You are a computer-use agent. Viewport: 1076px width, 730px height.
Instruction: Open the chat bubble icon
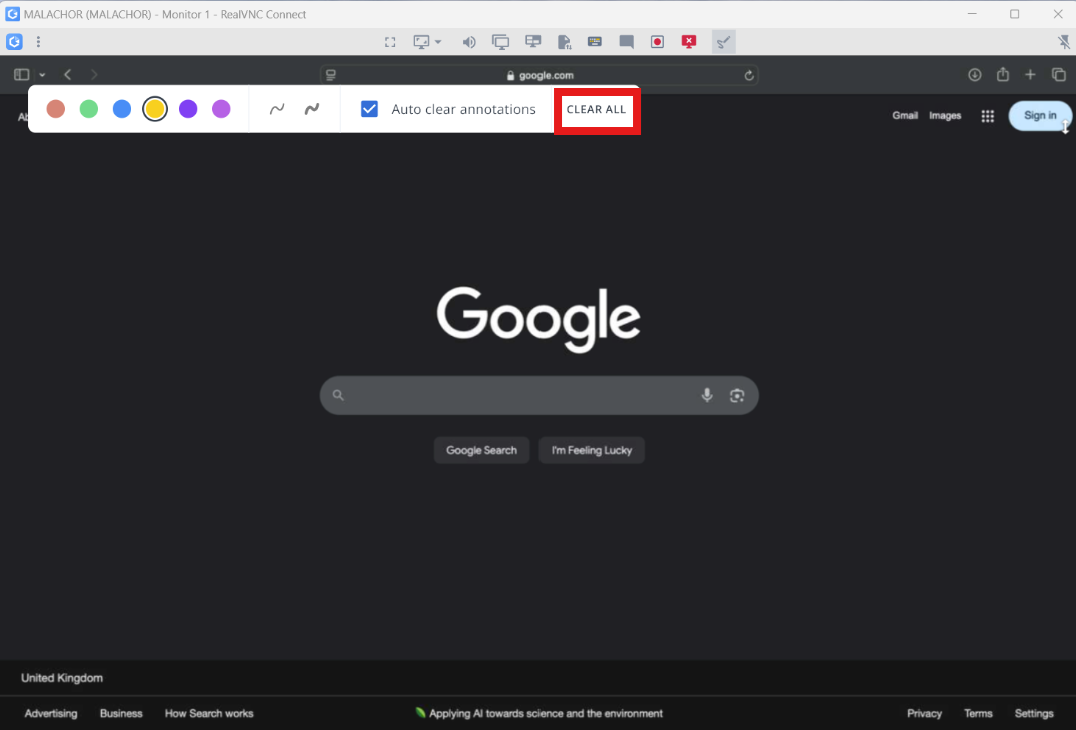(626, 42)
